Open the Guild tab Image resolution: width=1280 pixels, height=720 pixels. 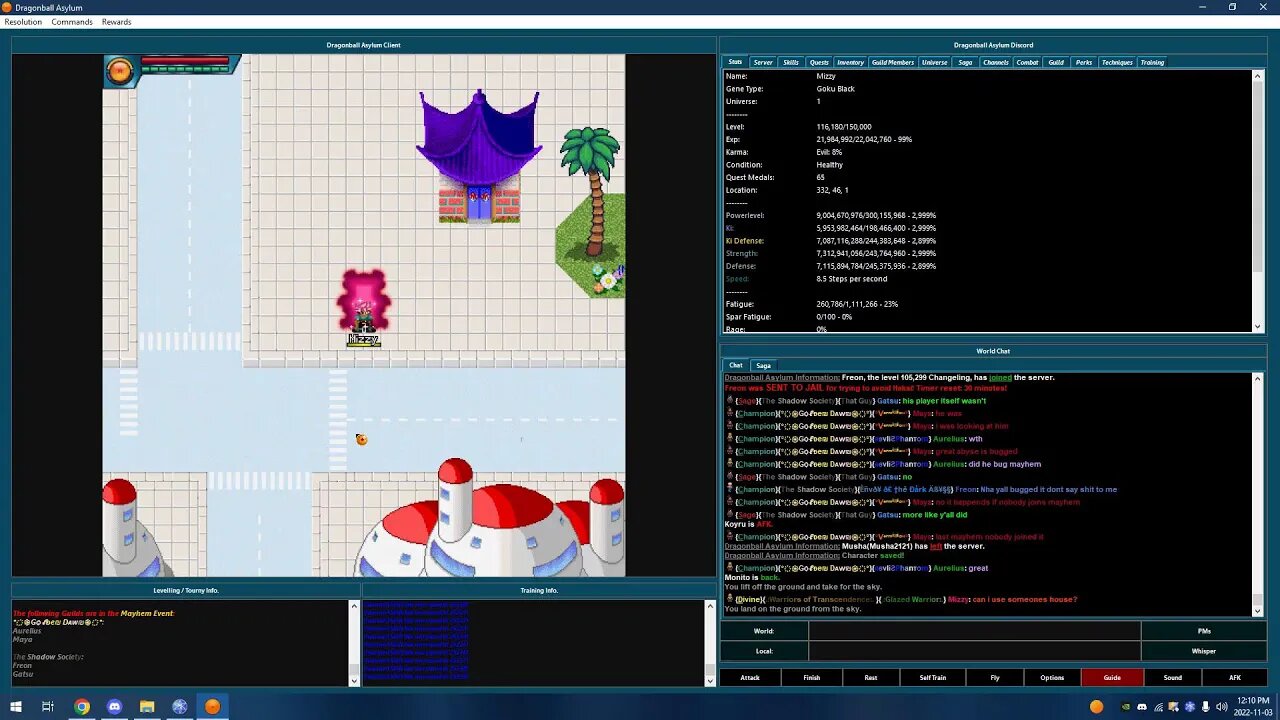click(x=1056, y=62)
